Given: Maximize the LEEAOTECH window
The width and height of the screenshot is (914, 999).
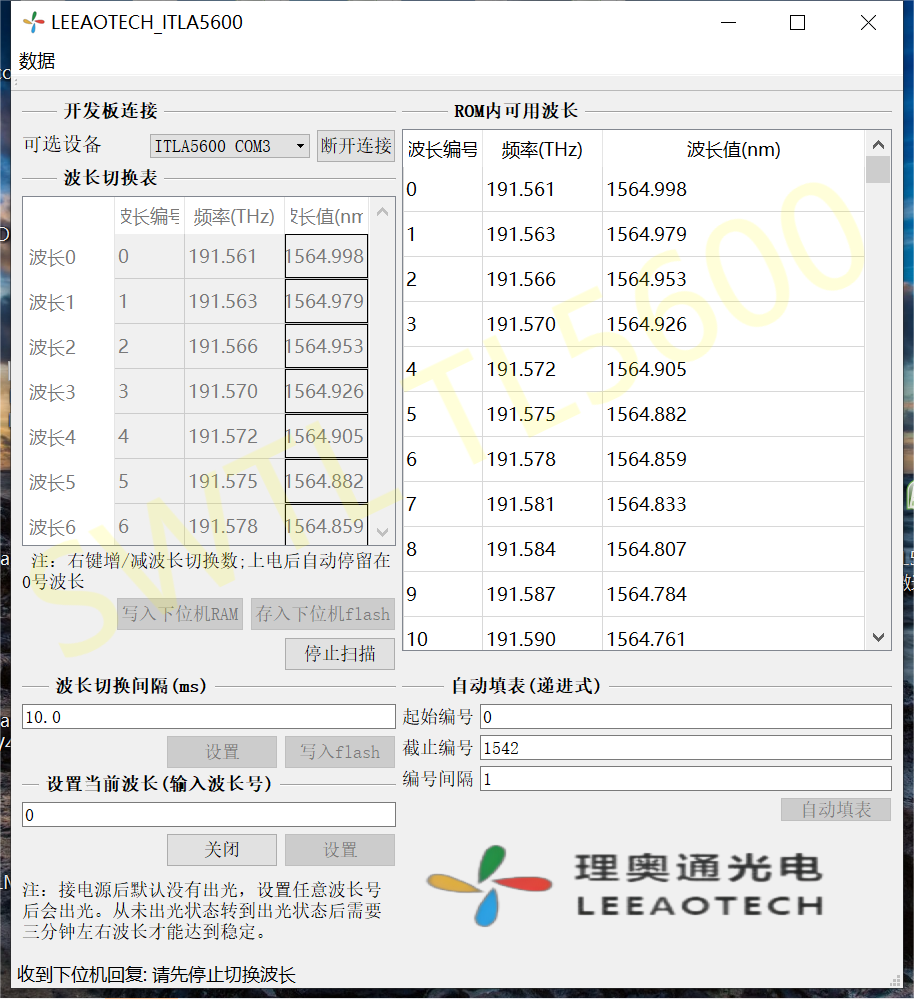Looking at the screenshot, I should click(797, 23).
